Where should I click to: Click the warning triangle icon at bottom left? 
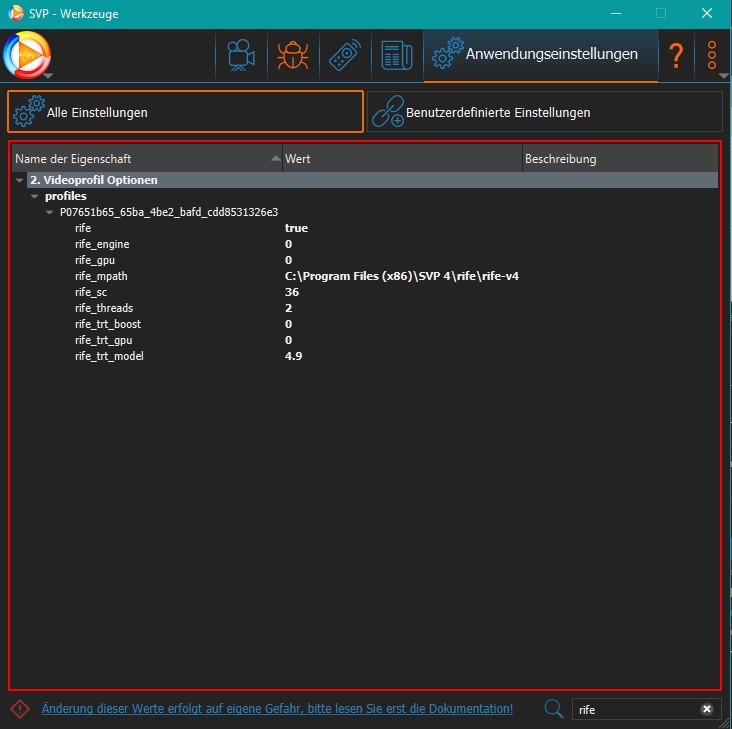(x=20, y=708)
